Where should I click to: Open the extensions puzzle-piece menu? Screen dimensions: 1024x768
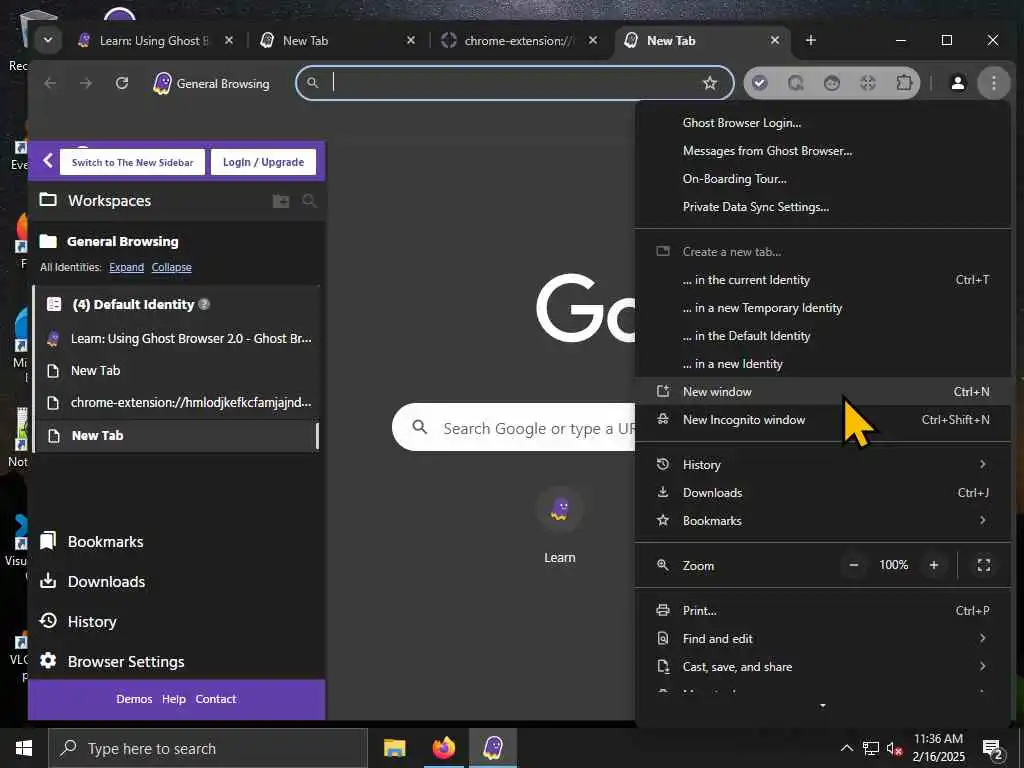click(x=904, y=83)
